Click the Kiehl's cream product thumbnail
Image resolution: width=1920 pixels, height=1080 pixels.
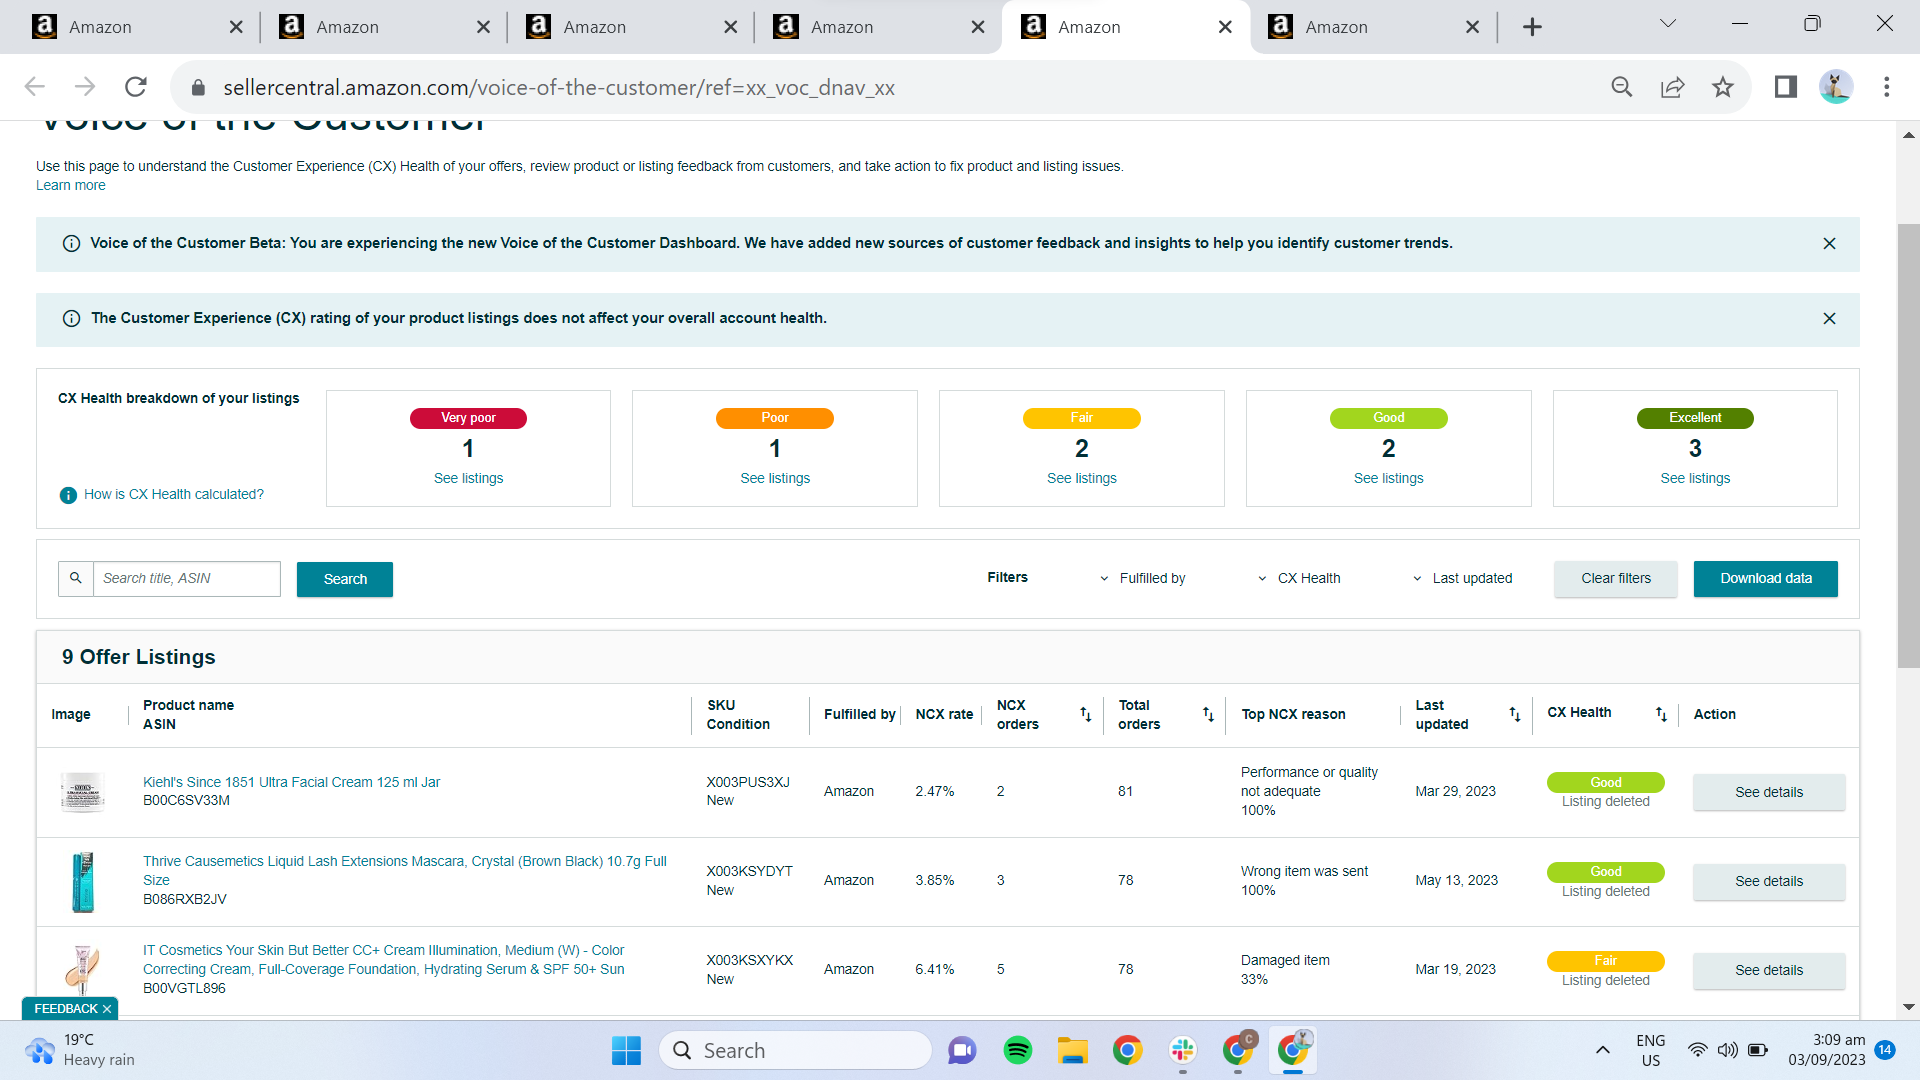[x=82, y=791]
